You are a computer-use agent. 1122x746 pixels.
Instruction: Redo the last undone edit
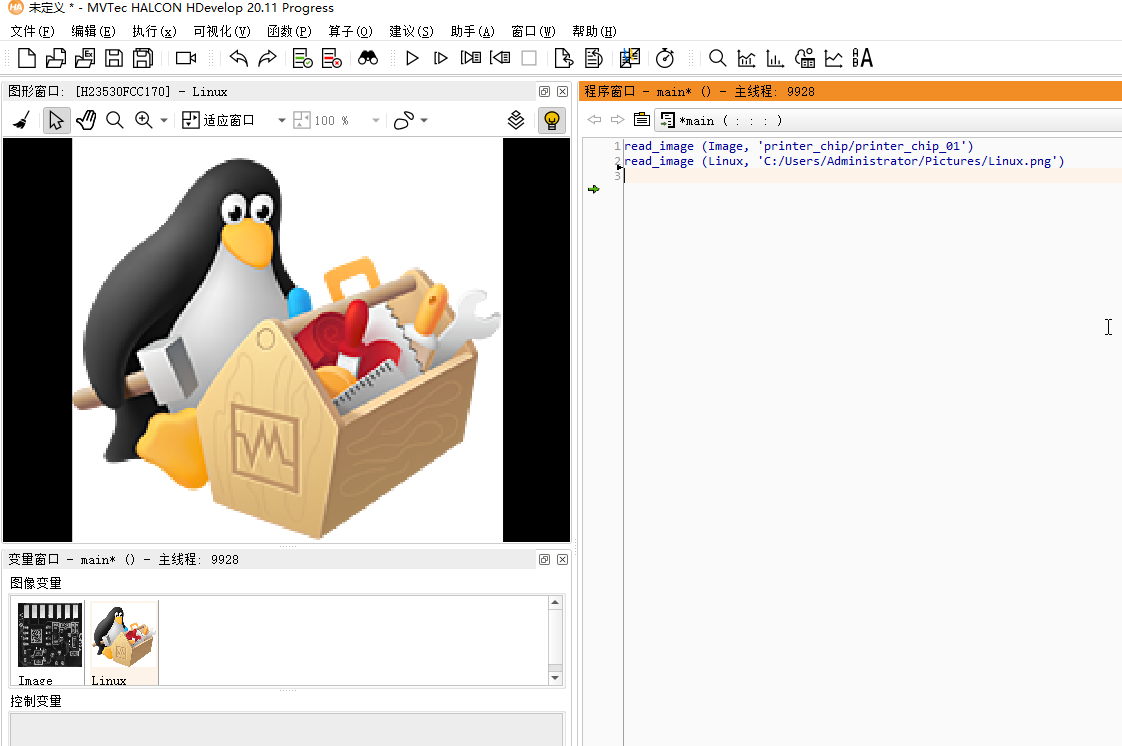tap(267, 58)
